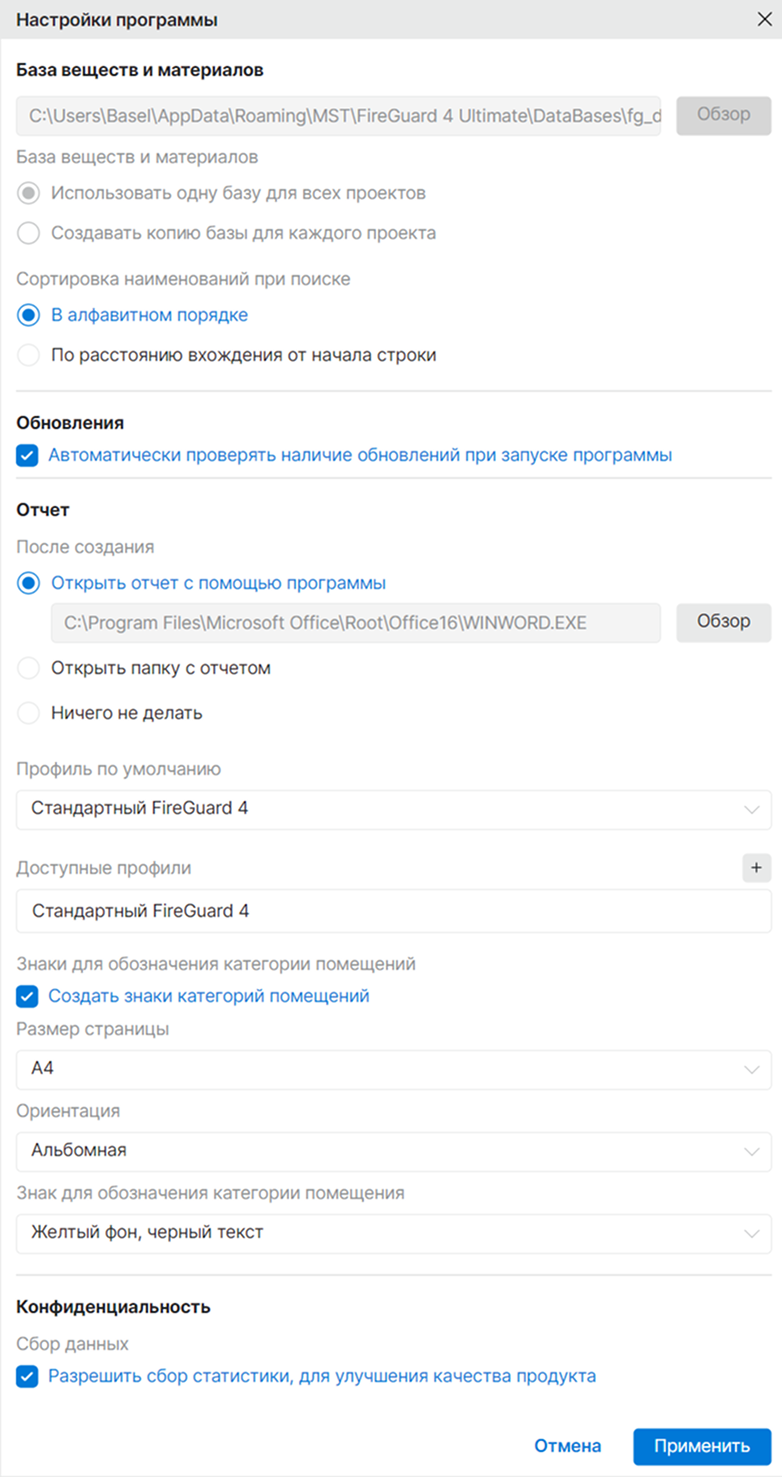This screenshot has width=782, height=1477.
Task: Expand the Желтый фон, черный текст dropdown
Action: 394,1233
